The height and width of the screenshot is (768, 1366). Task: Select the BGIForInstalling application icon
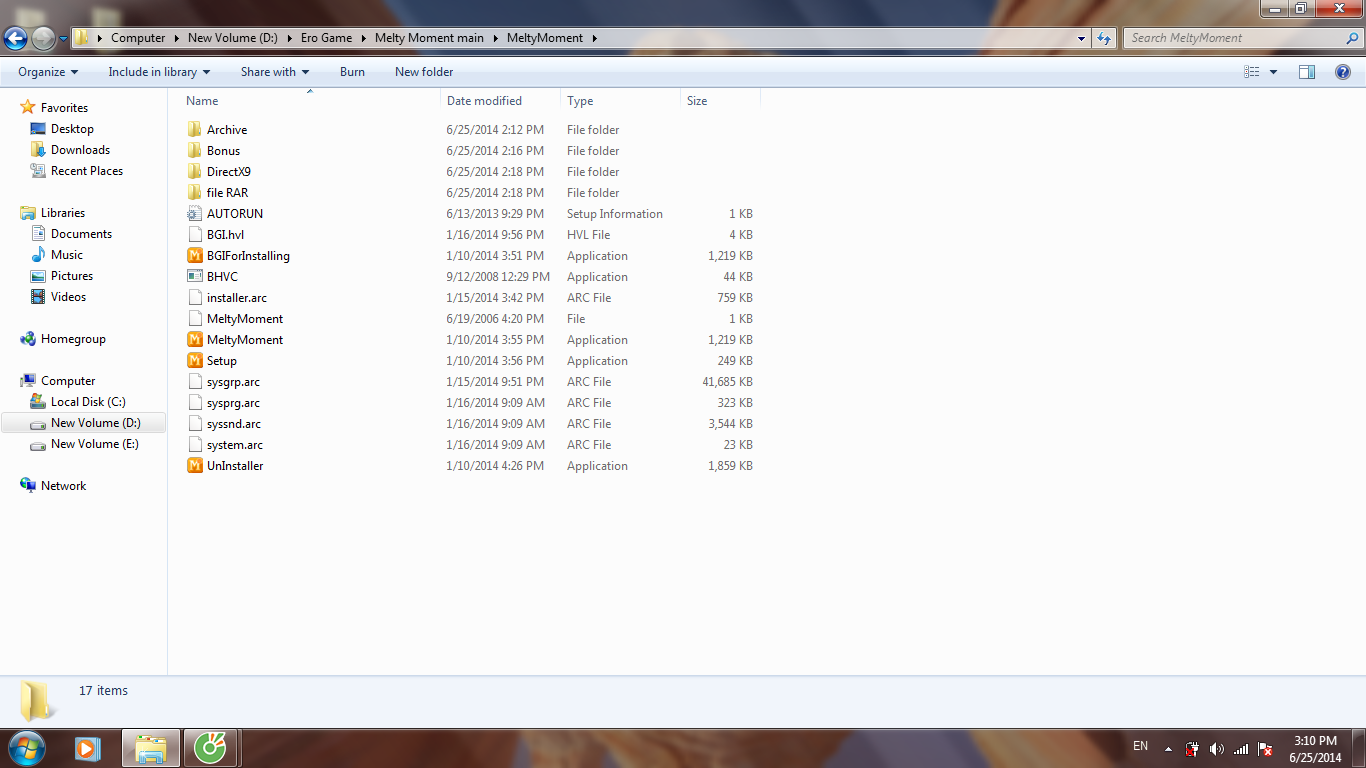pyautogui.click(x=195, y=256)
